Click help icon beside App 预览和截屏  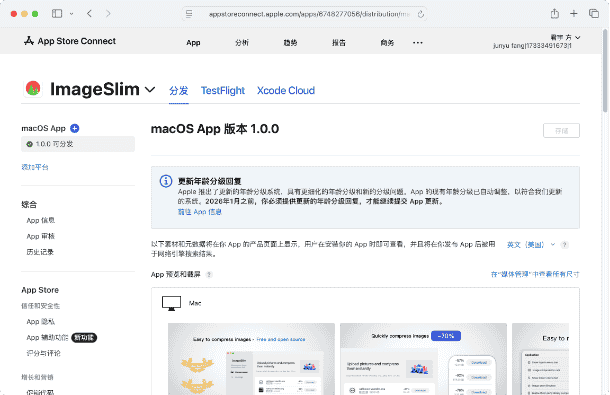click(x=209, y=274)
